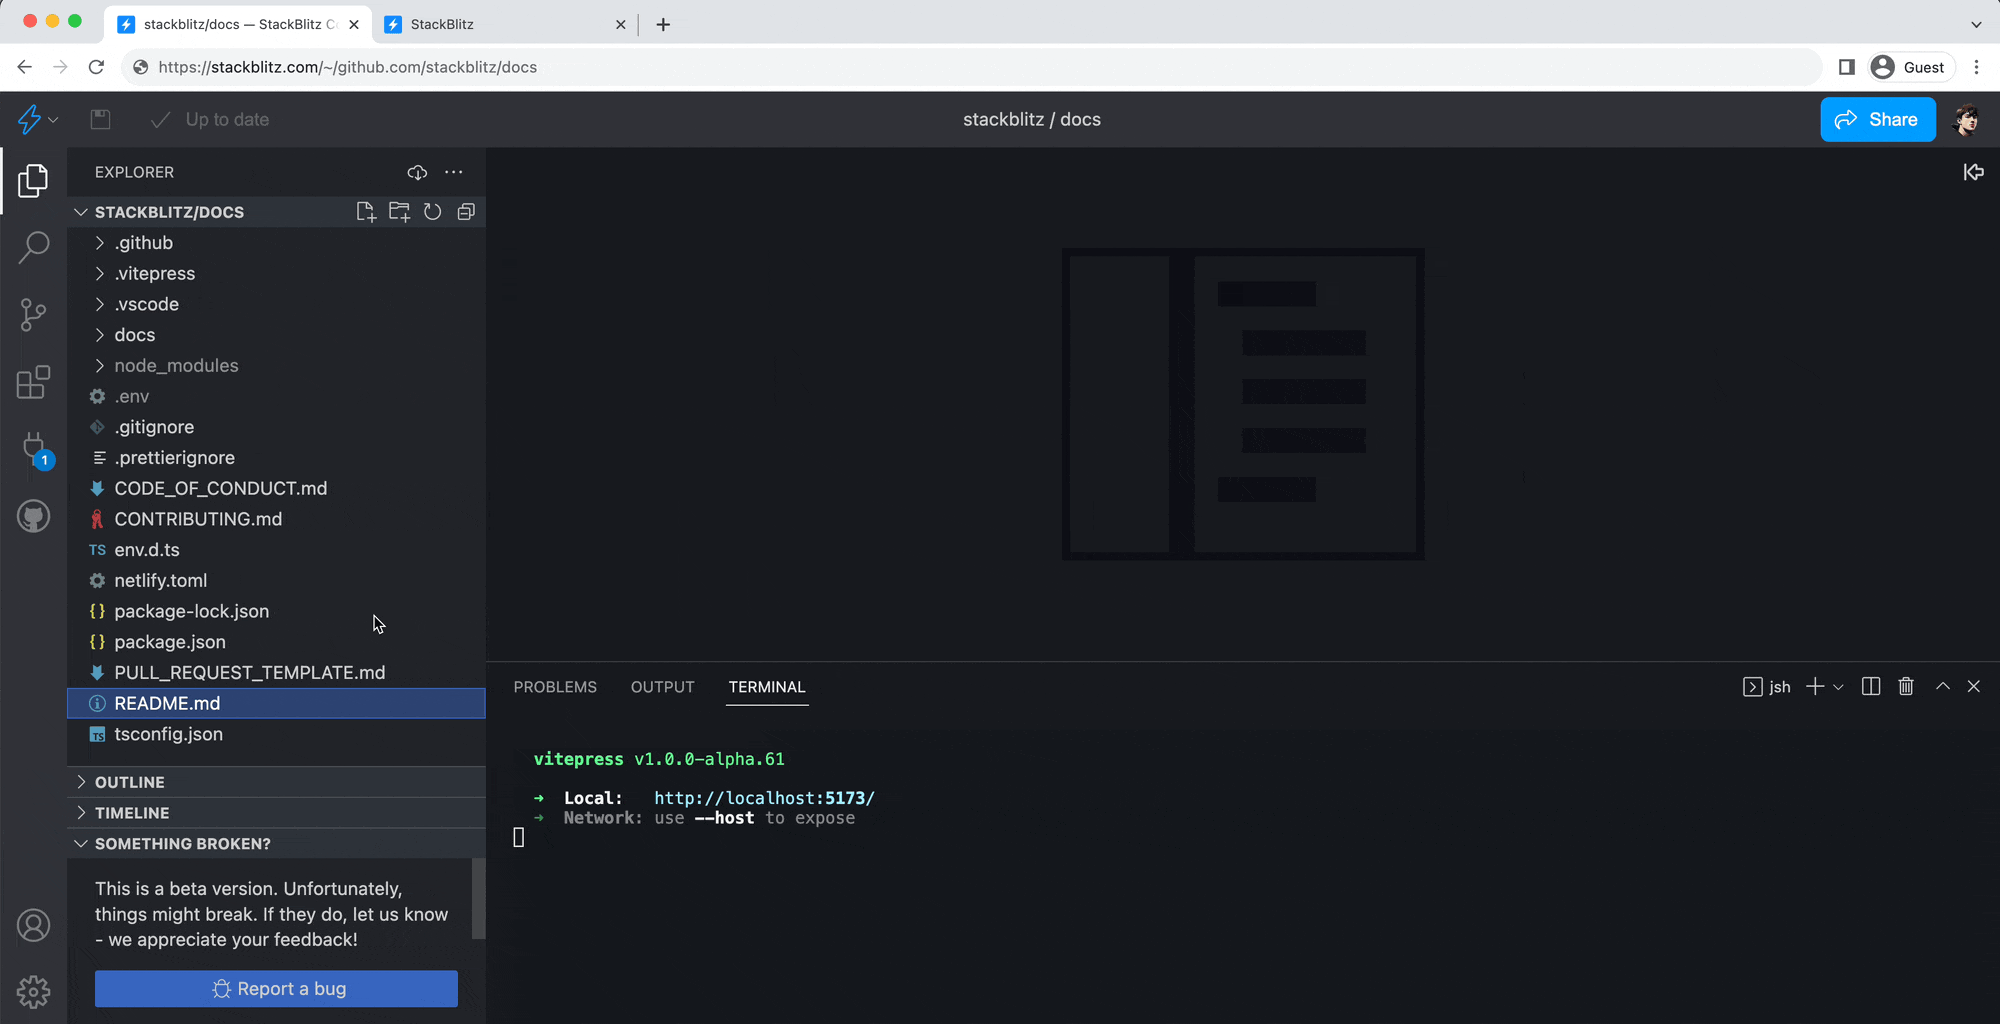This screenshot has width=2000, height=1024.
Task: Open the Extensions view
Action: click(33, 382)
